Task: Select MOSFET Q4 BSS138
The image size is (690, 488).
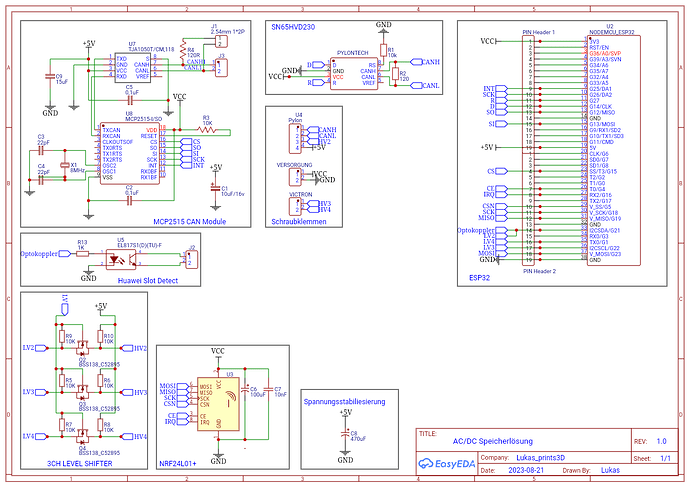Action: click(82, 437)
